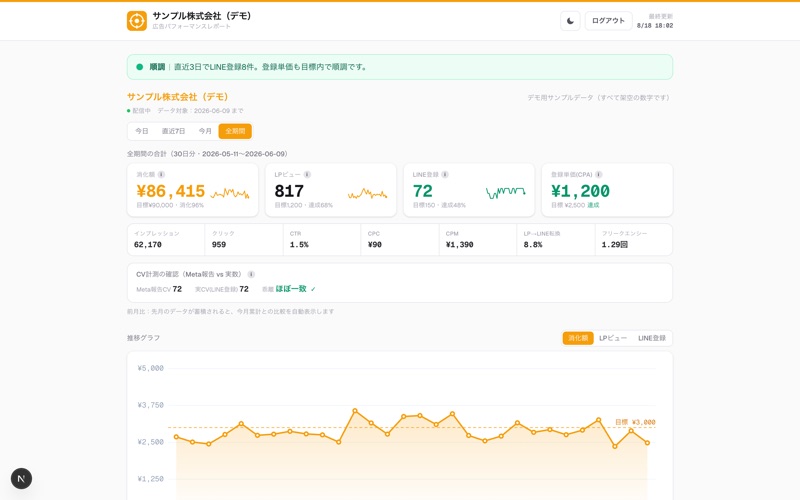
Task: Open info icon next to 登録単価(CPA)
Action: click(598, 174)
